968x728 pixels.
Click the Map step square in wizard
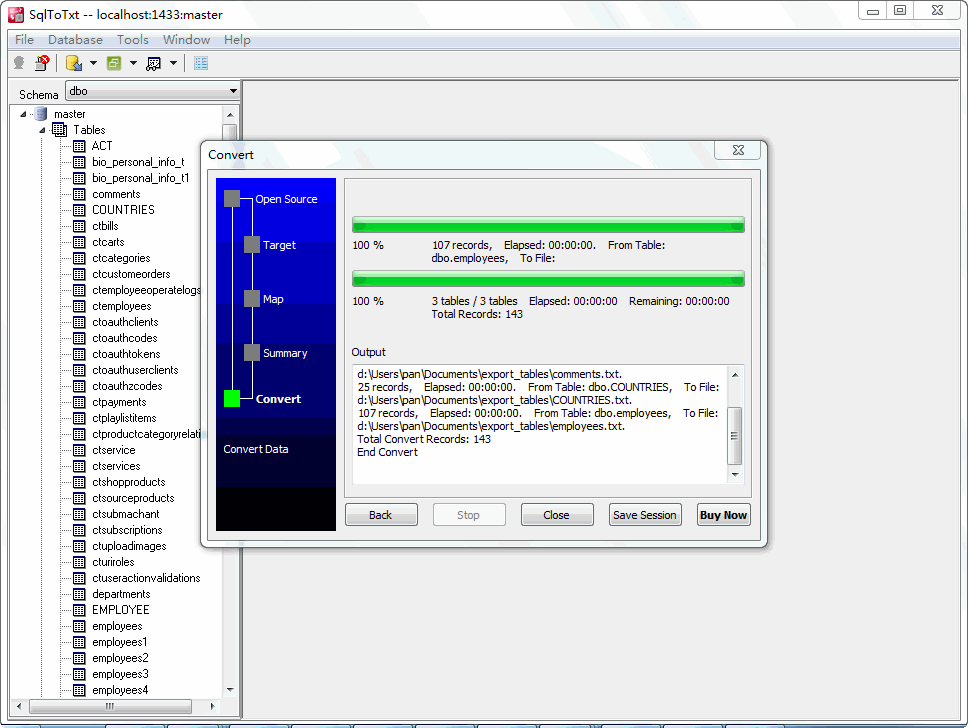[252, 299]
